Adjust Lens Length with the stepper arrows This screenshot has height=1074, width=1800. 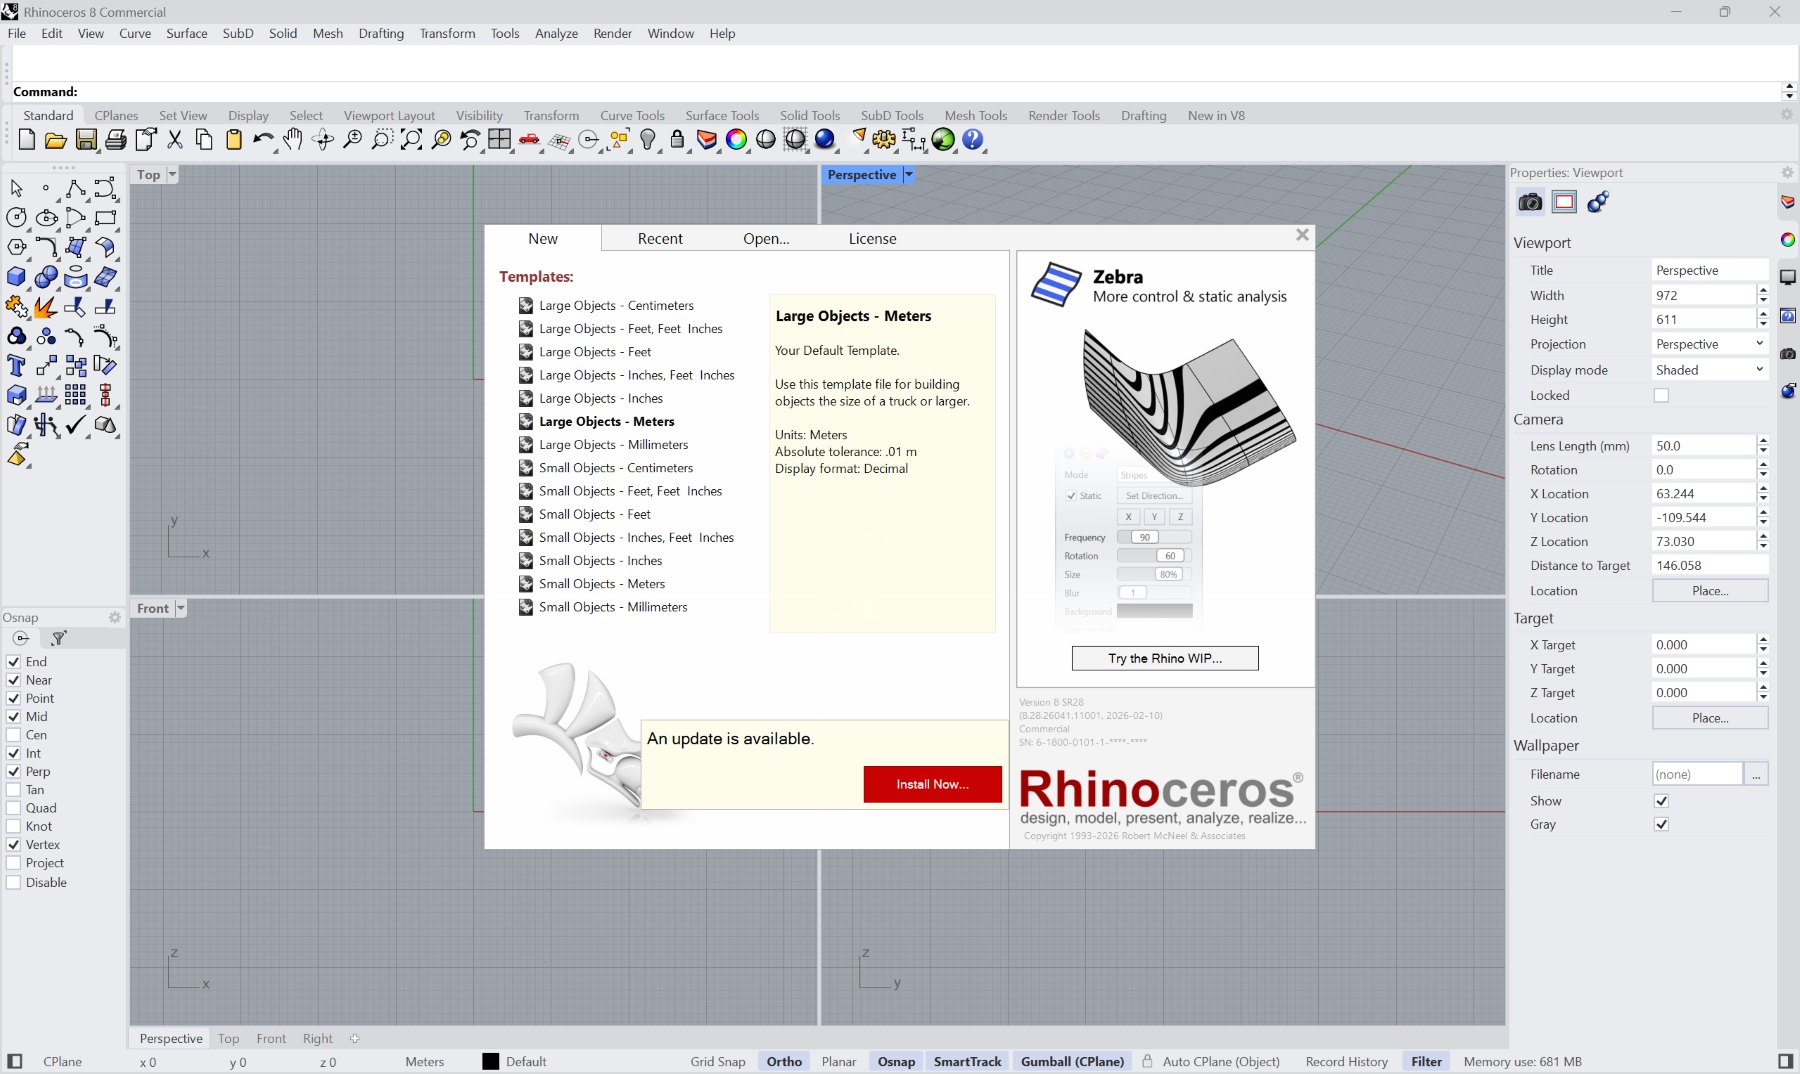pos(1763,446)
